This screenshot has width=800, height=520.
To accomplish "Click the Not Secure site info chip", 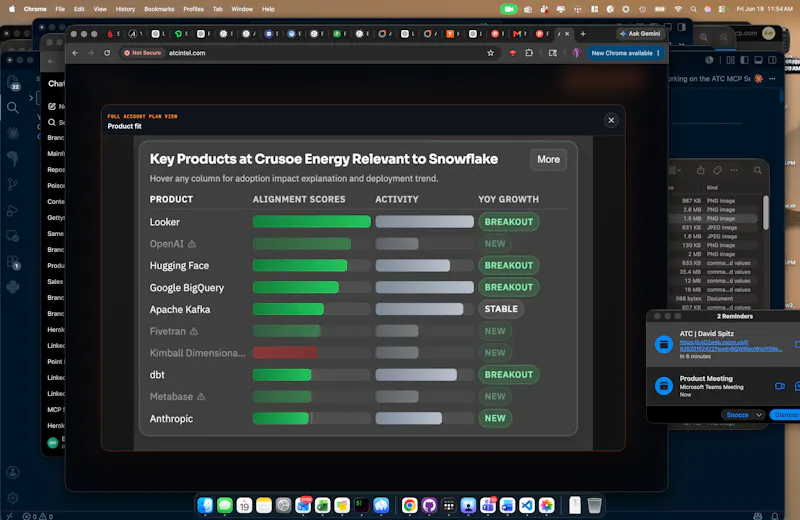I will pyautogui.click(x=142, y=53).
